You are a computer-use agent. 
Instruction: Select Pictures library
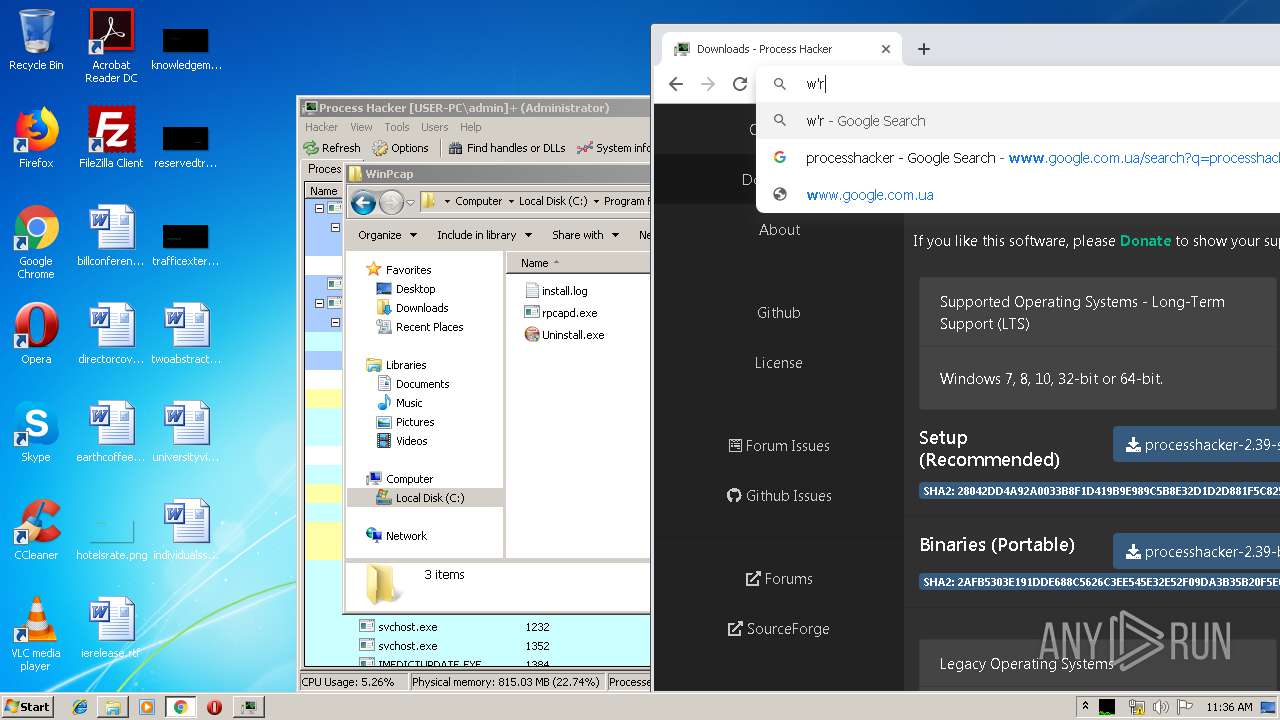405,422
